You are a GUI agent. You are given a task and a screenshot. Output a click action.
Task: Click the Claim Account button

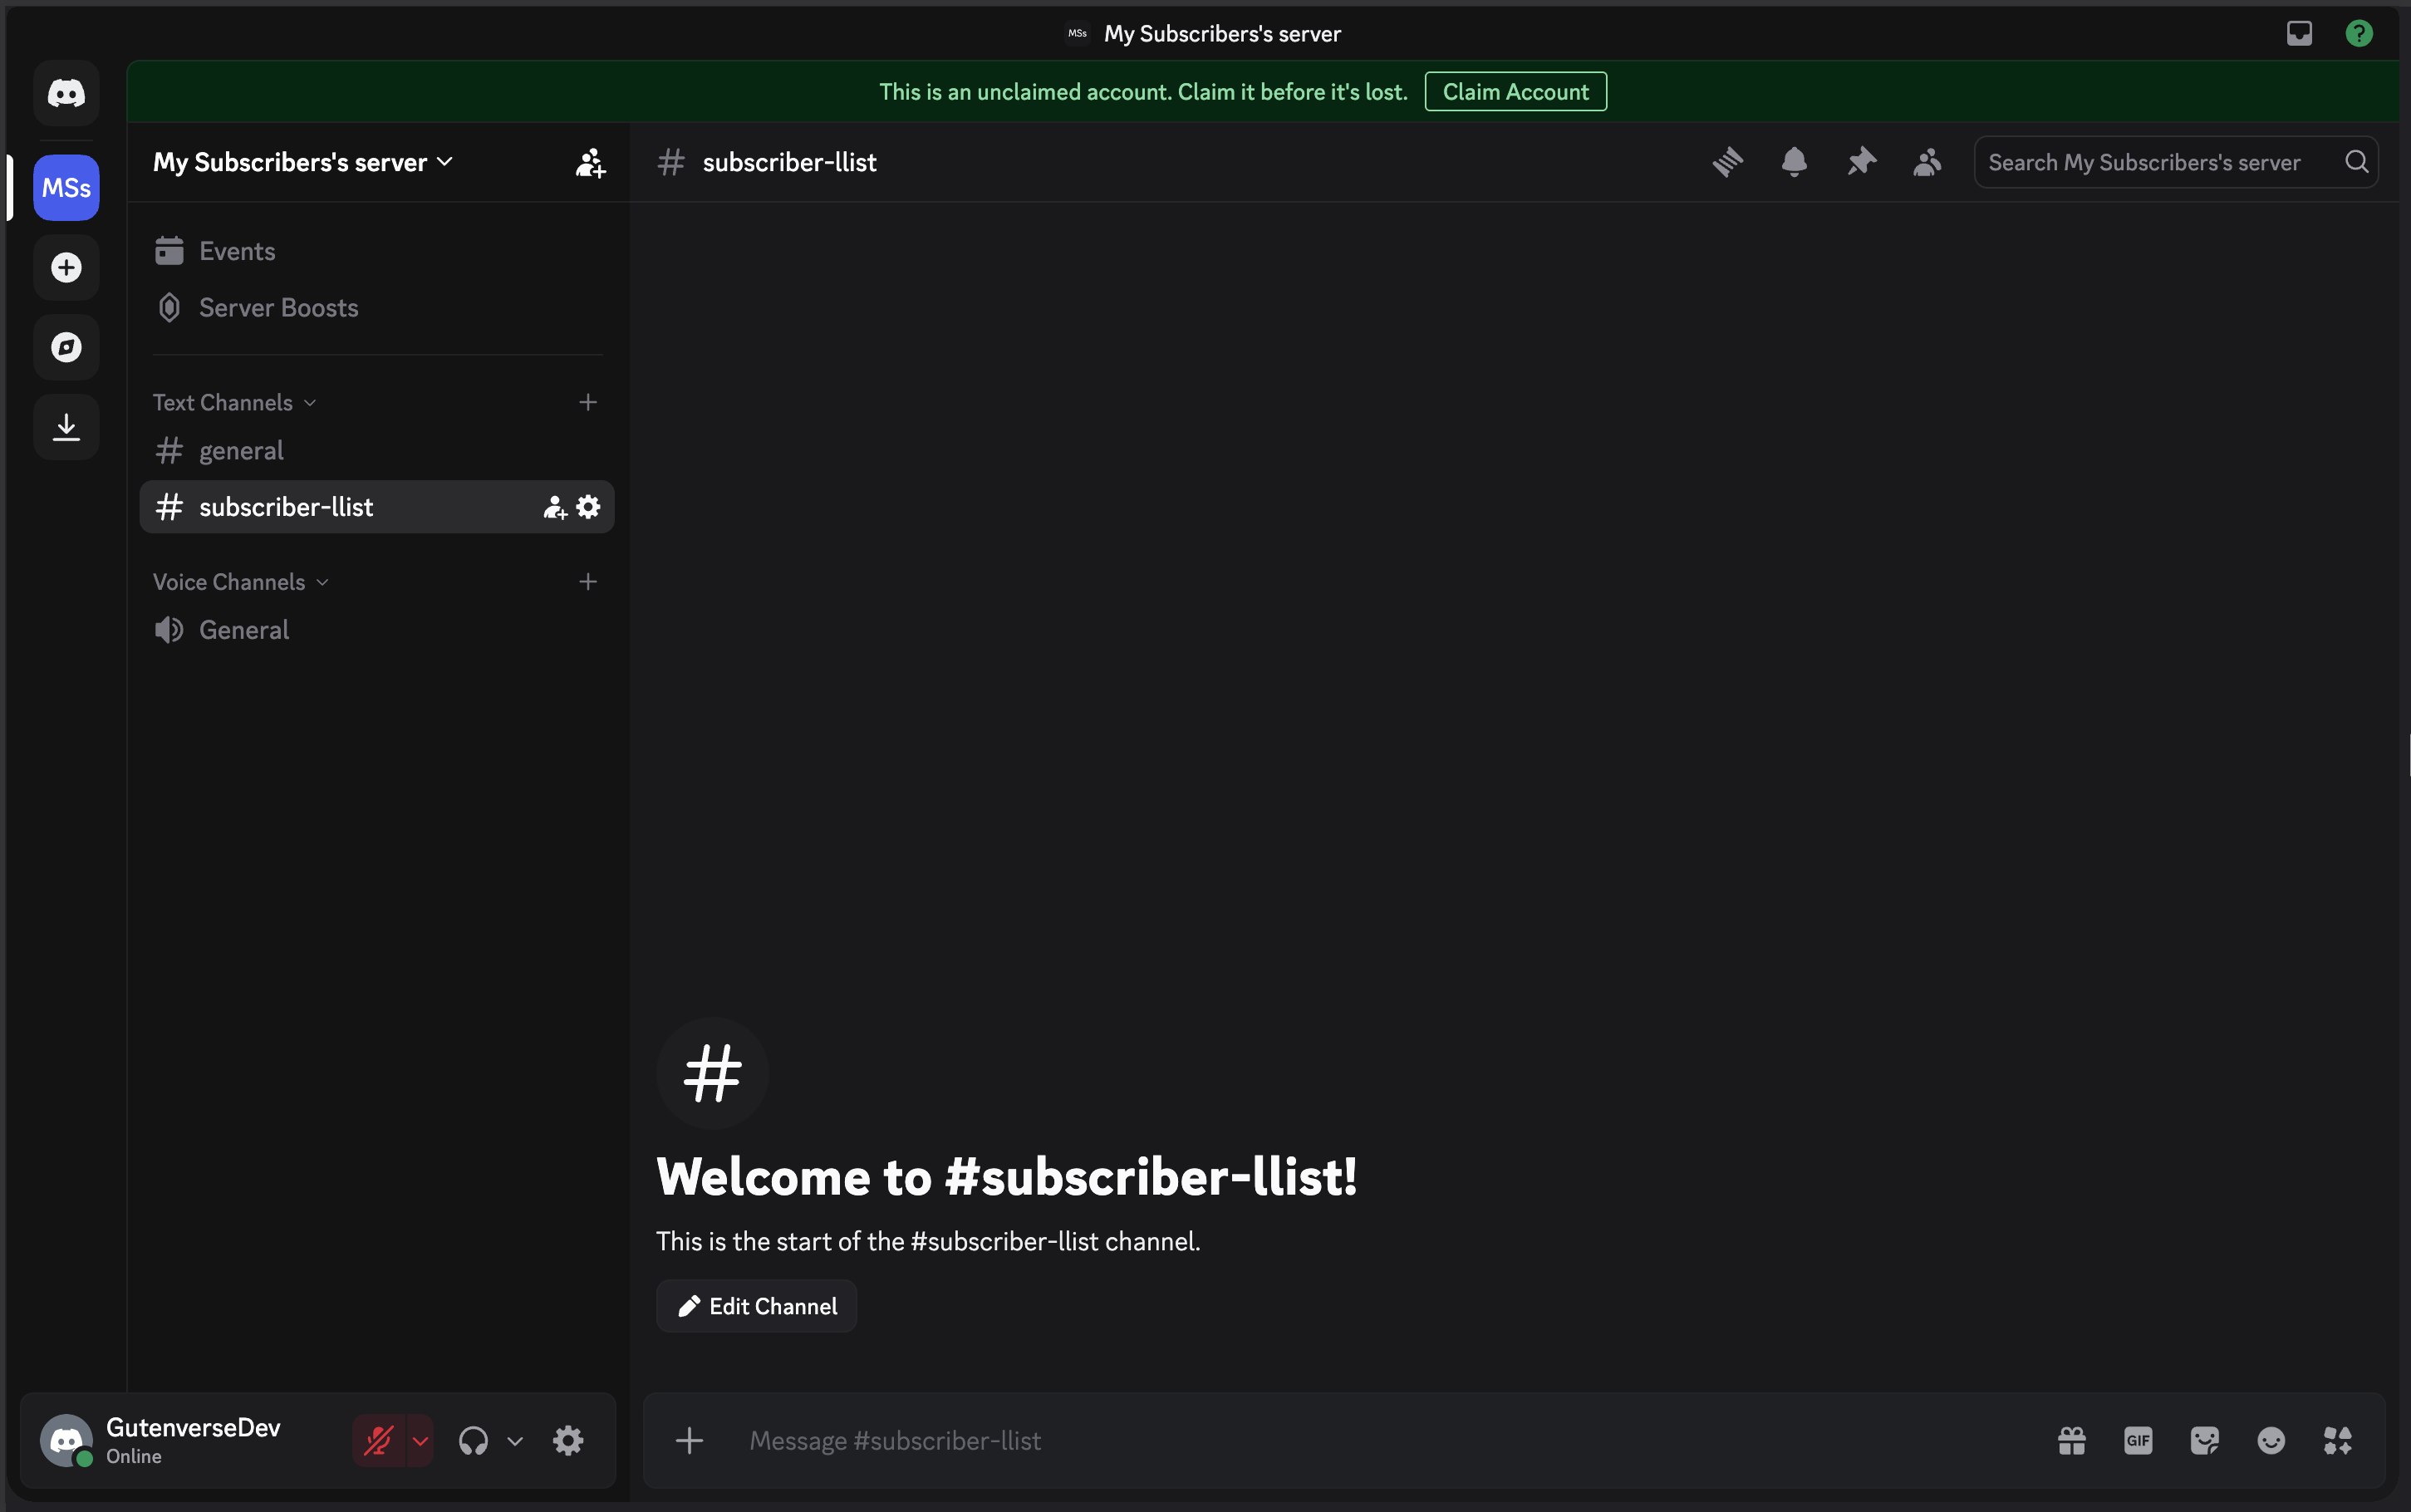tap(1515, 92)
